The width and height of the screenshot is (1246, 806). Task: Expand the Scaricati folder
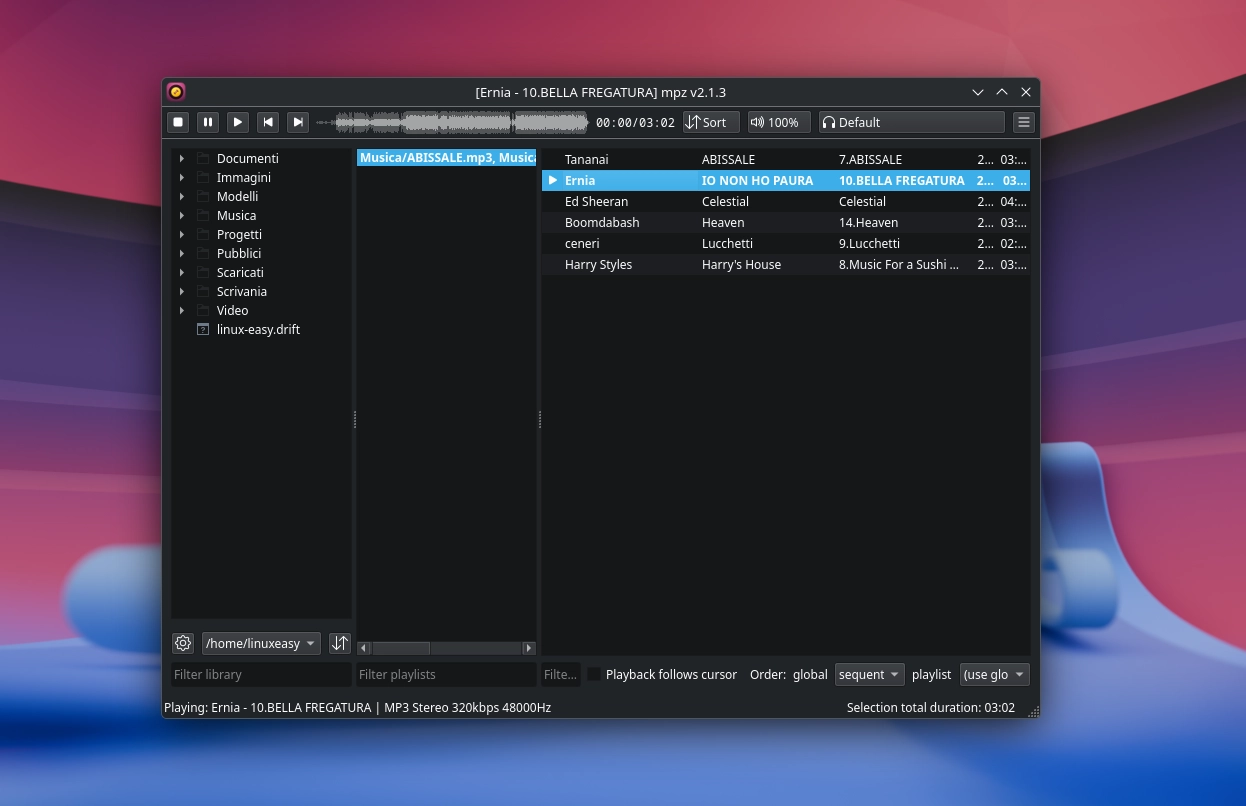(x=181, y=272)
